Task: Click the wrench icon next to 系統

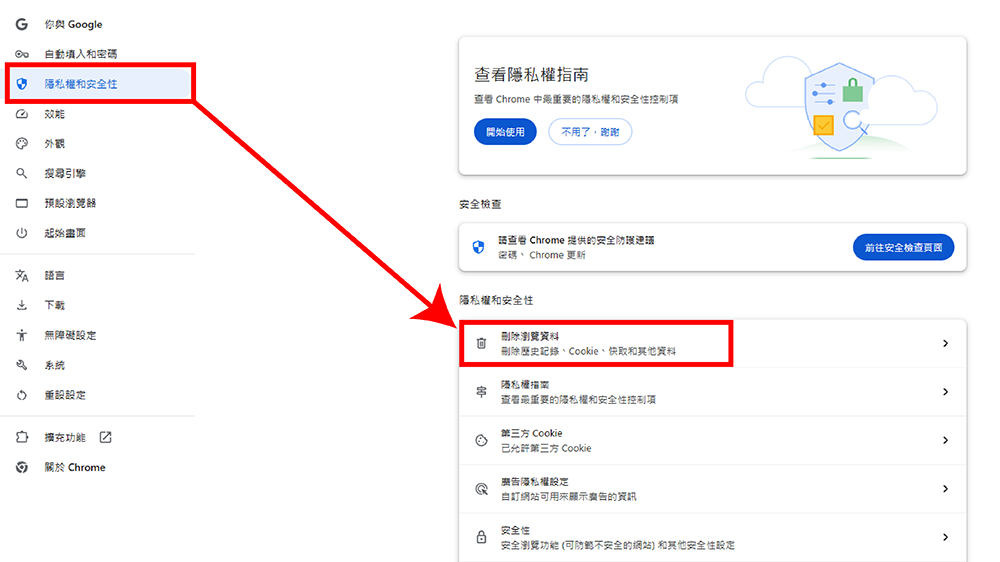Action: point(21,365)
